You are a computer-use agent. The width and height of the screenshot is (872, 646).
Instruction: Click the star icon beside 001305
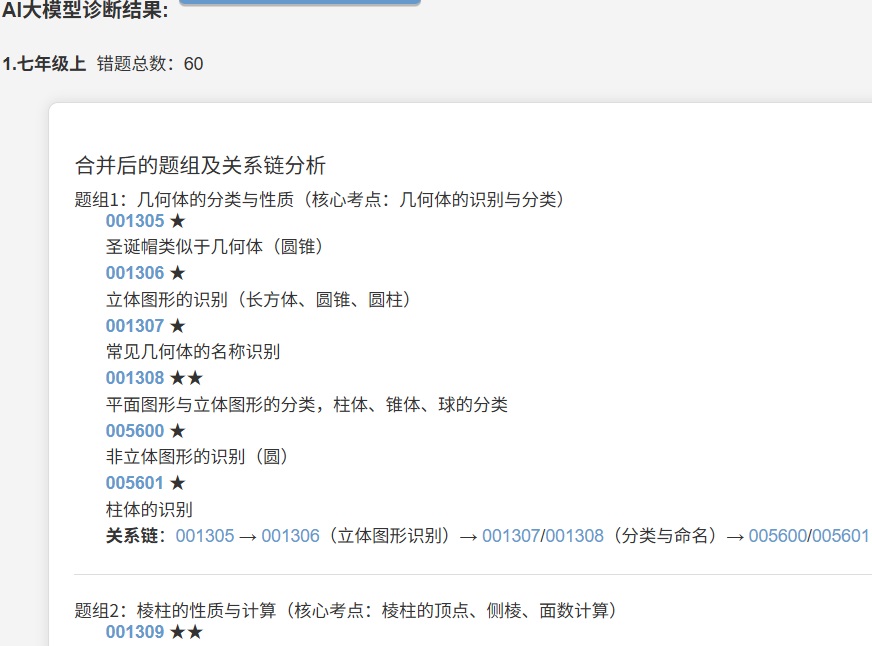click(178, 221)
